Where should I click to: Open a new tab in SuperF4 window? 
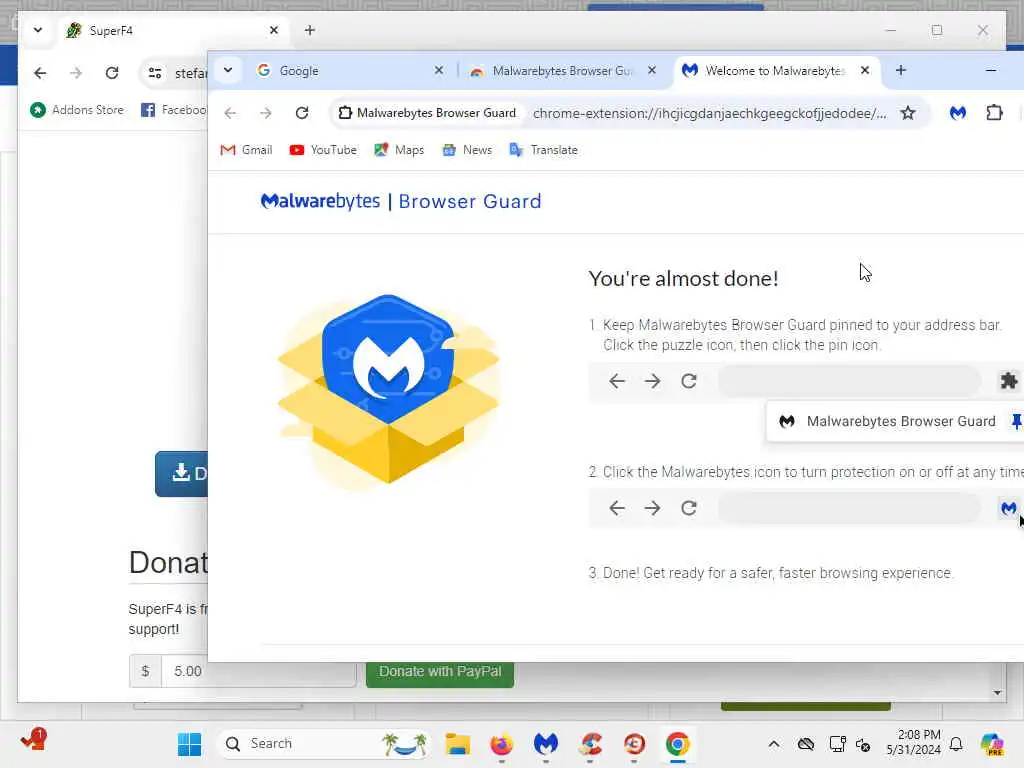[310, 30]
